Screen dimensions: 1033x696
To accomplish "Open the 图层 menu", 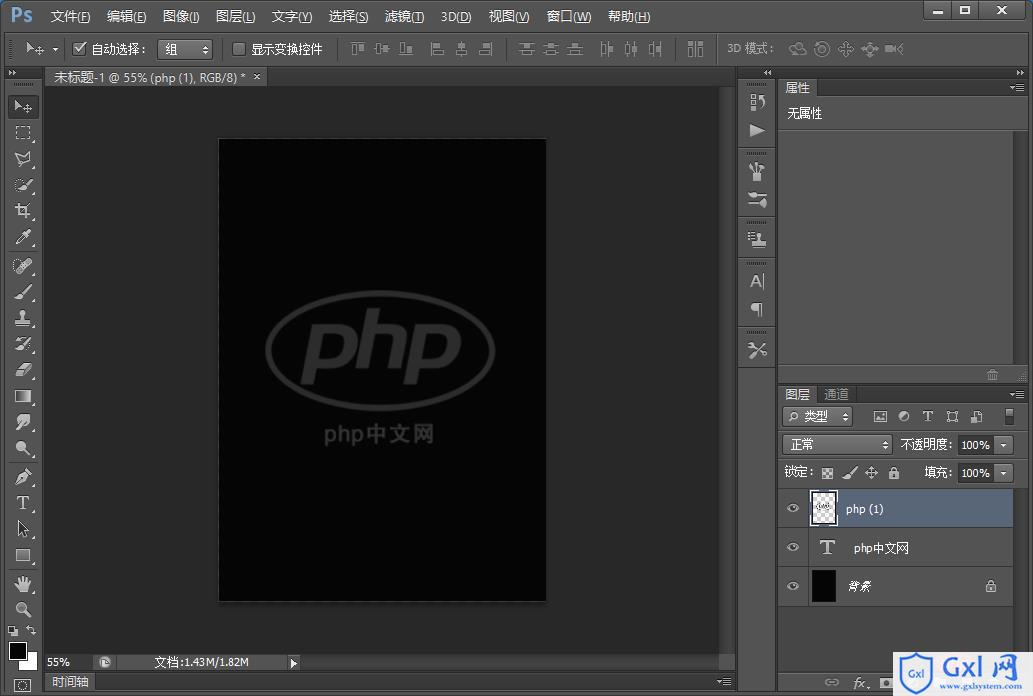I will click(235, 16).
